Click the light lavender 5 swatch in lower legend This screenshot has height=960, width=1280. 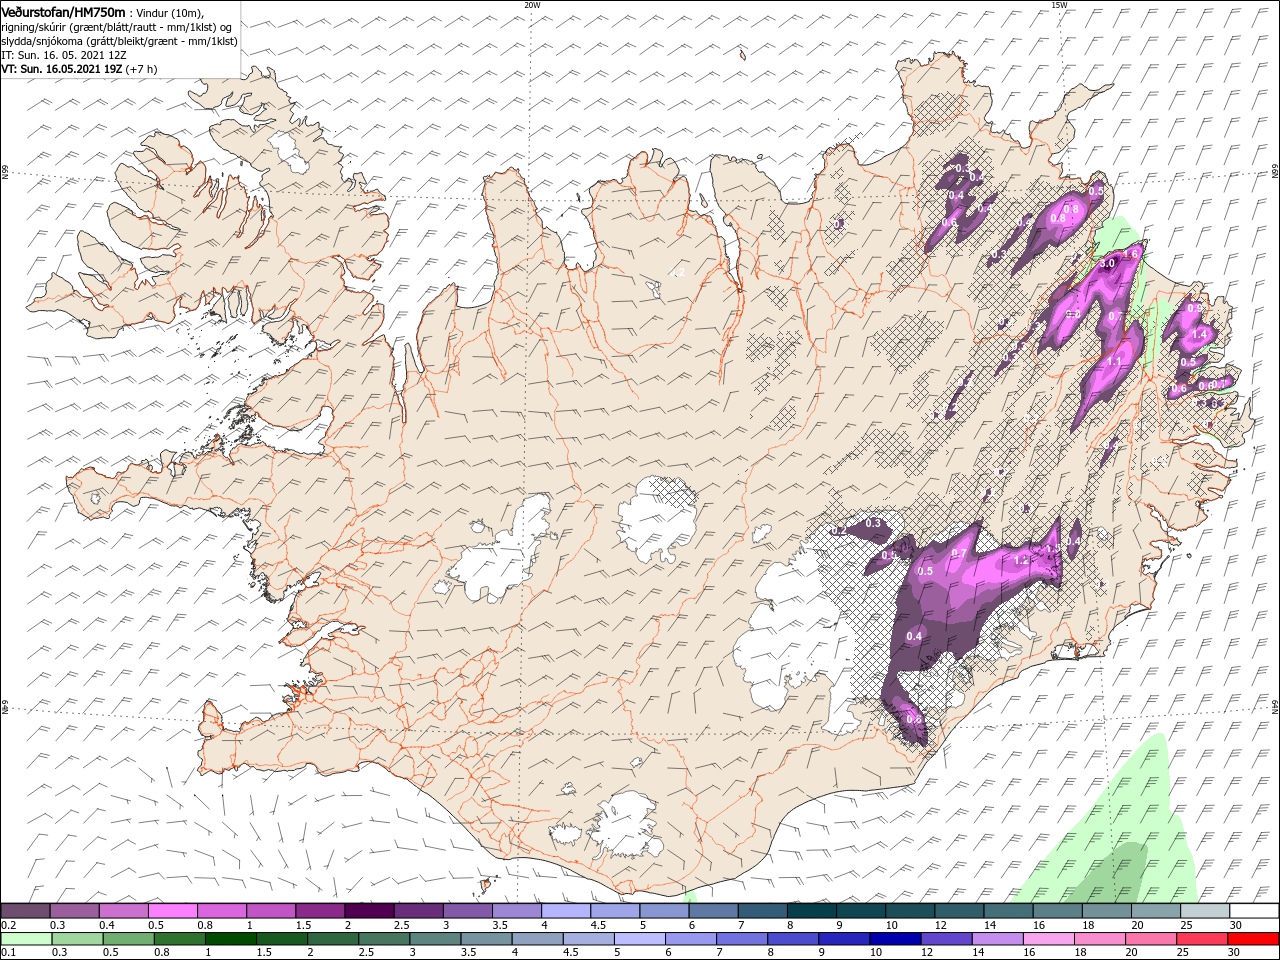click(x=639, y=939)
